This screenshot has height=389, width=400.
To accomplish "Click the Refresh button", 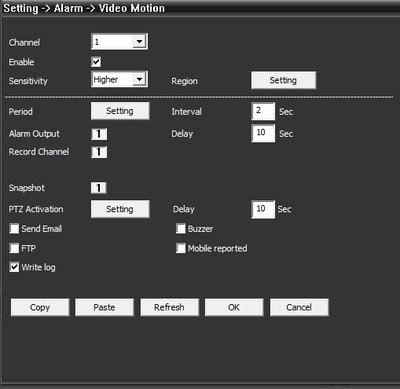I will (169, 307).
